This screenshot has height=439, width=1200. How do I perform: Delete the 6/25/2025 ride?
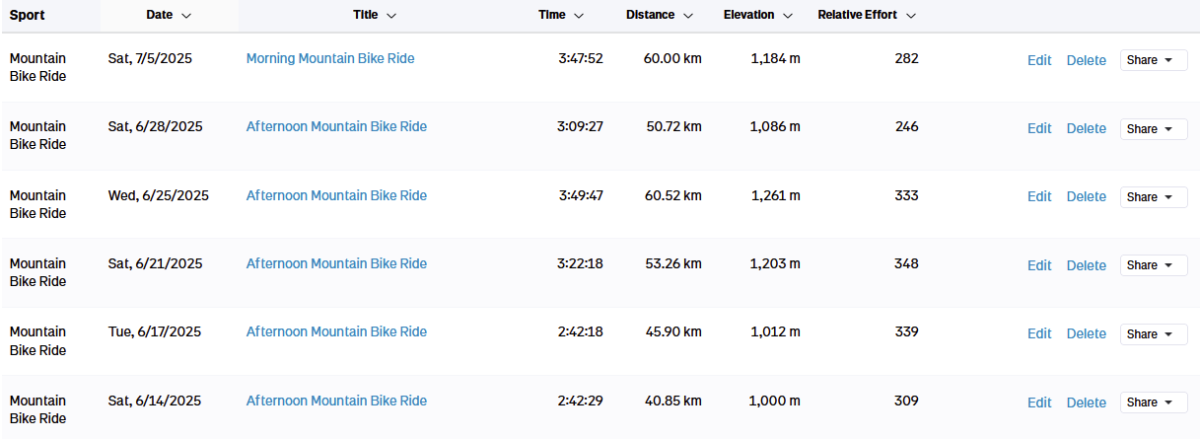pos(1086,197)
